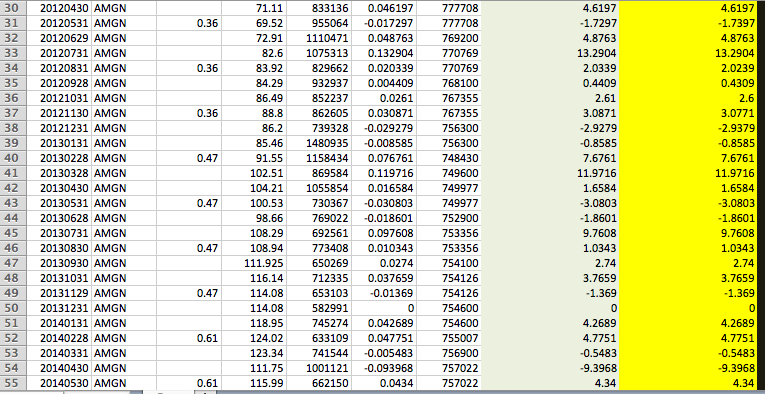Screen dimensions: 765x394
Task: Select the AMGN ticker cell in row 33
Action: pyautogui.click(x=124, y=53)
